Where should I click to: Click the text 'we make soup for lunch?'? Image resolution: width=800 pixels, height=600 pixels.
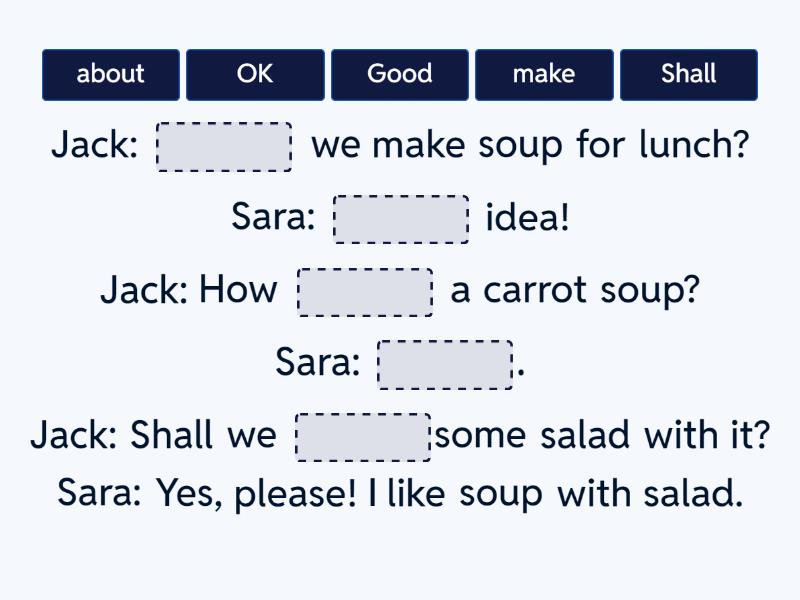point(530,146)
